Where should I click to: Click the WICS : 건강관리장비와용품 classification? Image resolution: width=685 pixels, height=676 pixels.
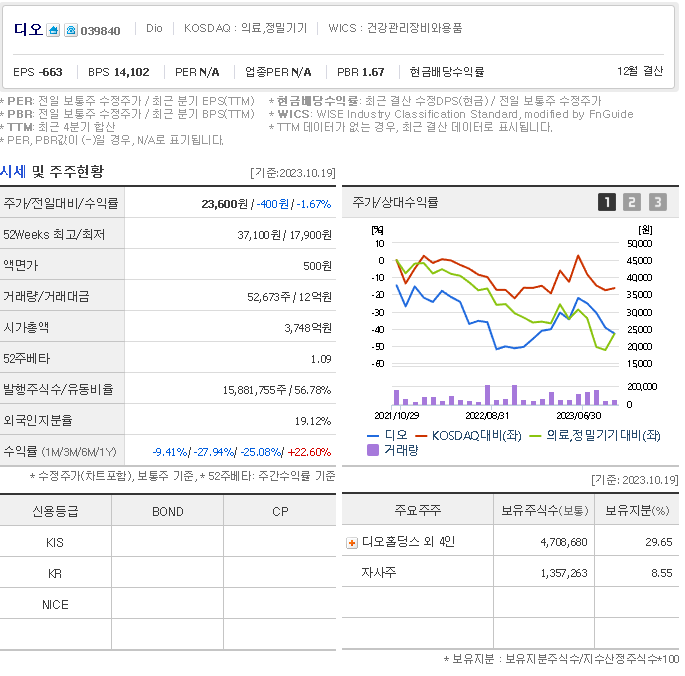pos(395,28)
